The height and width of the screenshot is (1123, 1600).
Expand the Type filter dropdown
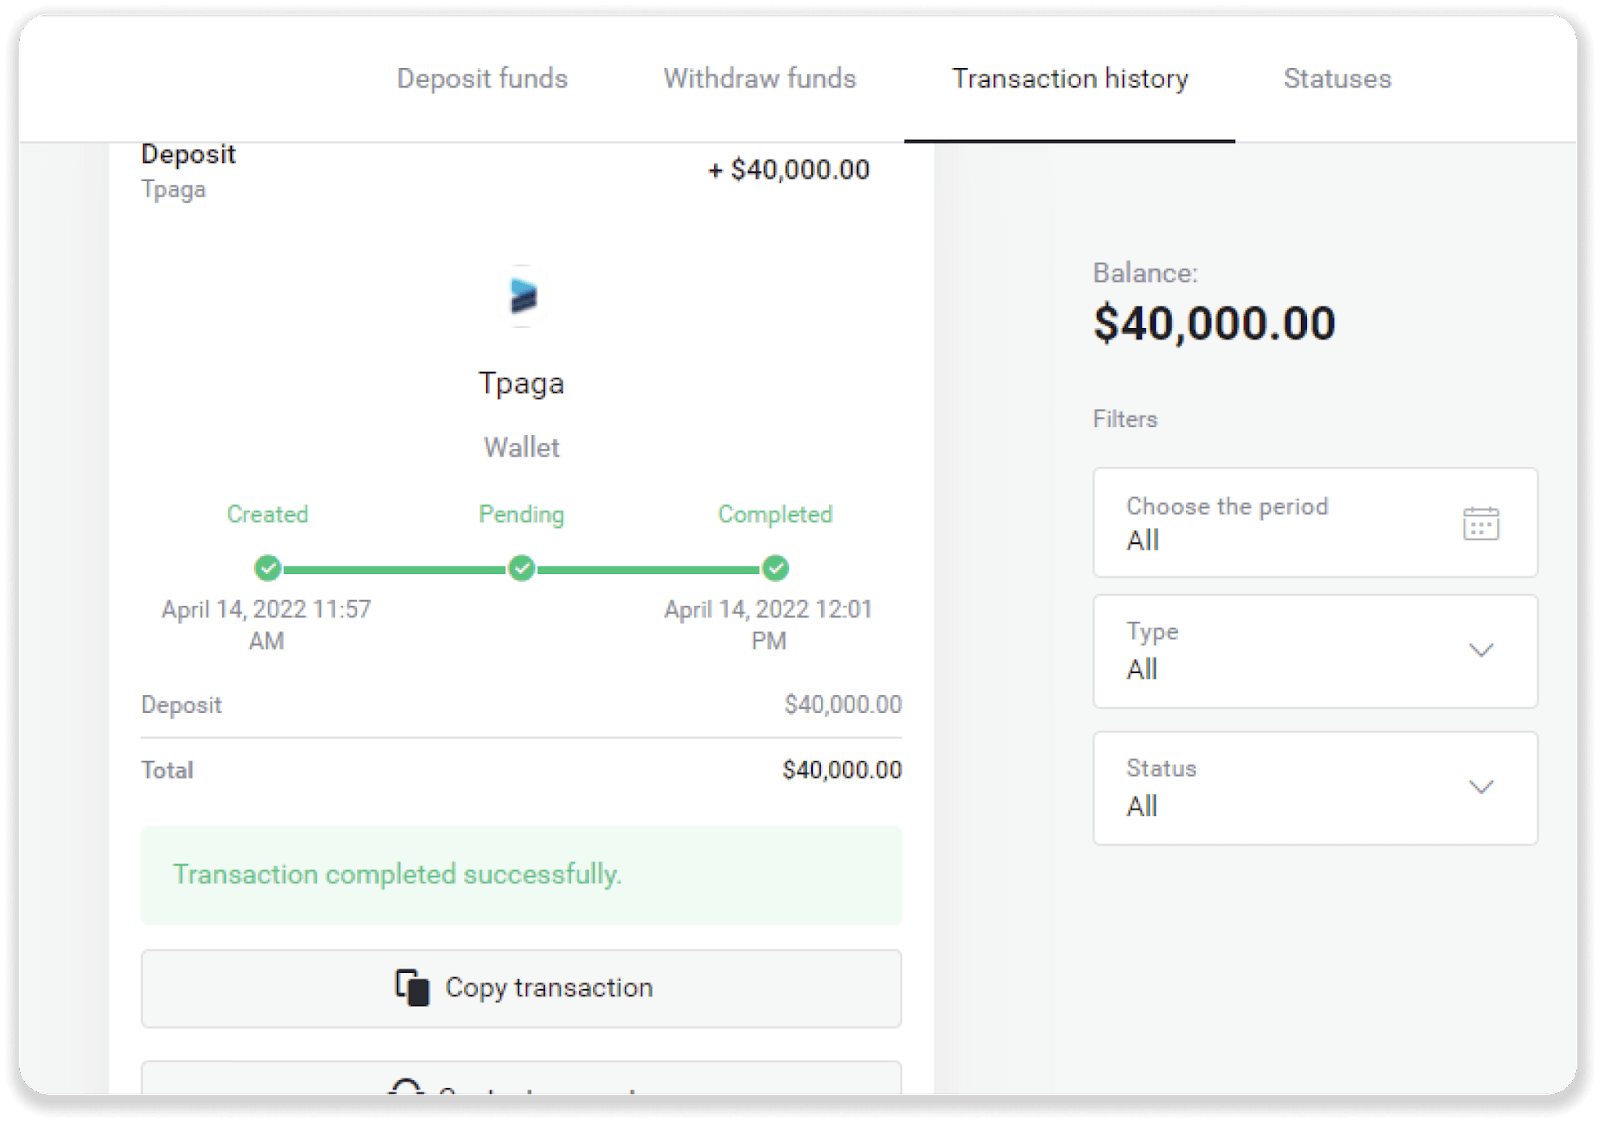coord(1315,651)
